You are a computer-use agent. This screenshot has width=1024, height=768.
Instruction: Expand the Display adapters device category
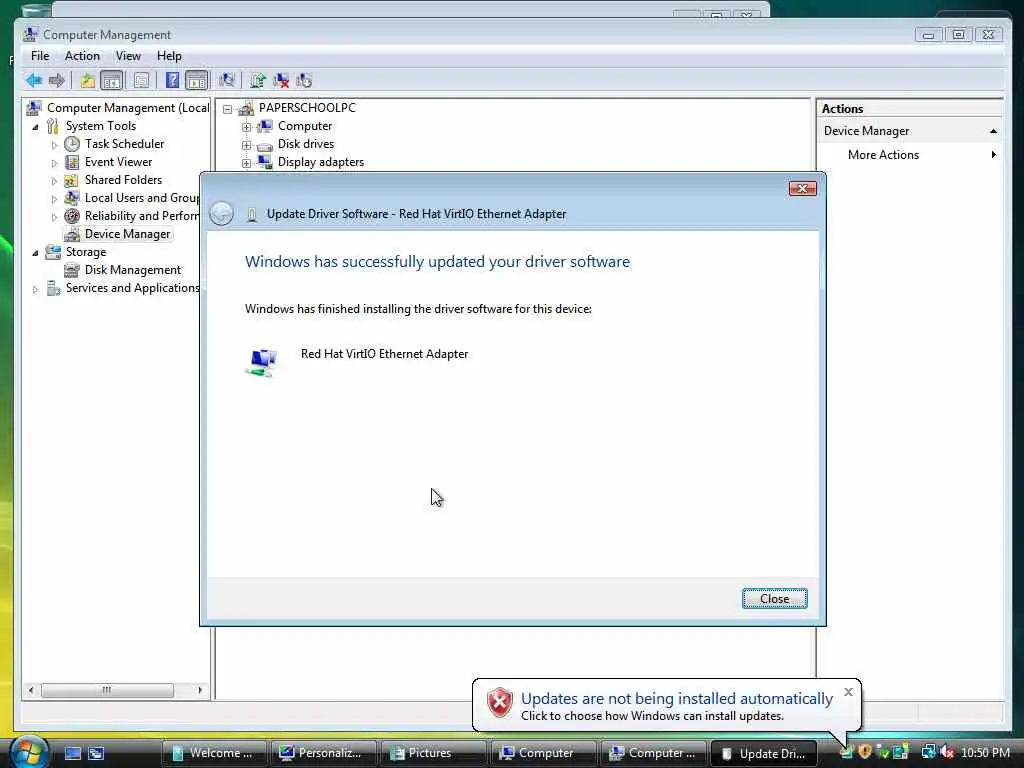246,163
